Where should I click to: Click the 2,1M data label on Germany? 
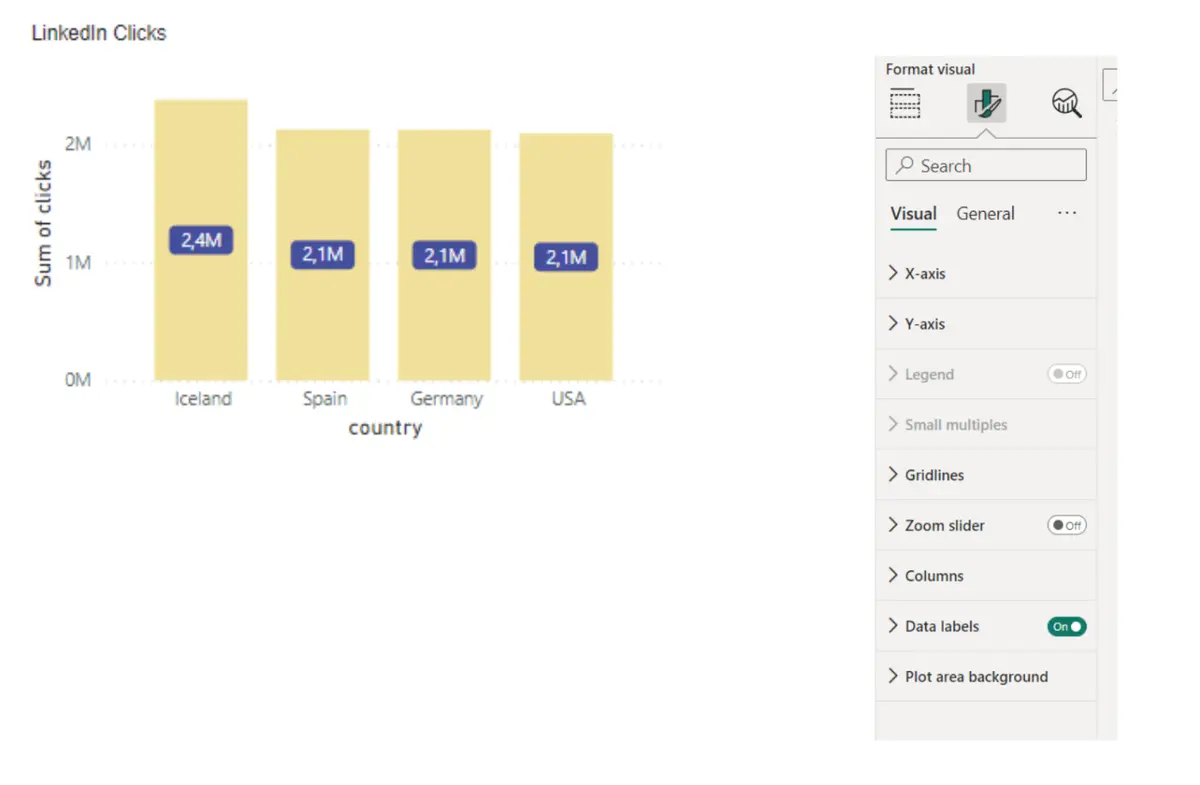point(444,256)
